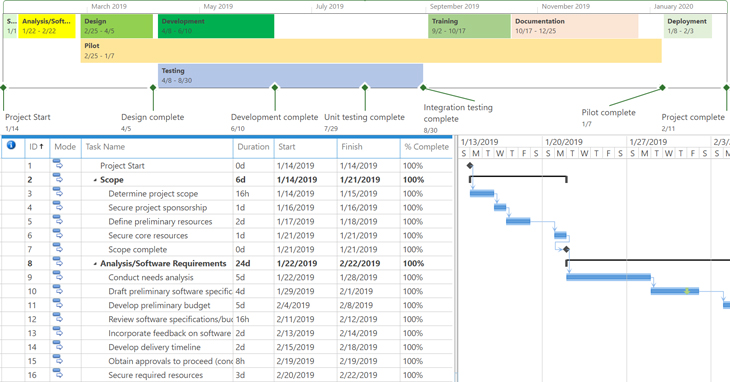Click the Project Start milestone in Gantt chart
The height and width of the screenshot is (382, 730).
pyautogui.click(x=470, y=166)
